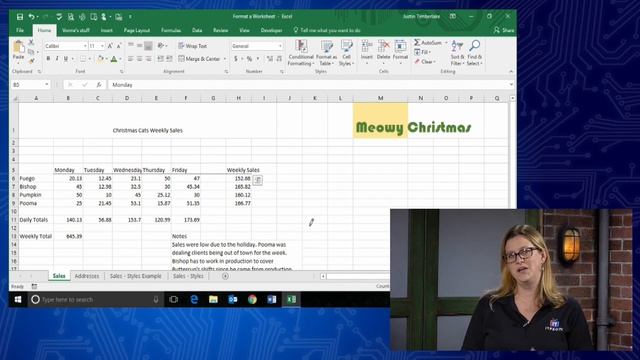Image resolution: width=640 pixels, height=360 pixels.
Task: Open Sort & Filter menu
Action: pyautogui.click(x=457, y=53)
